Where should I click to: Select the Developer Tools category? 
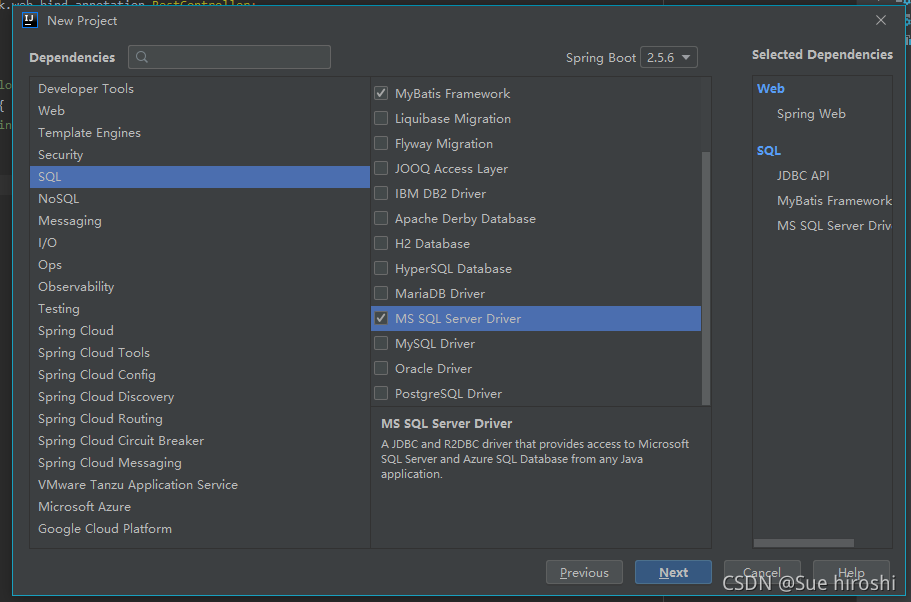click(x=200, y=89)
